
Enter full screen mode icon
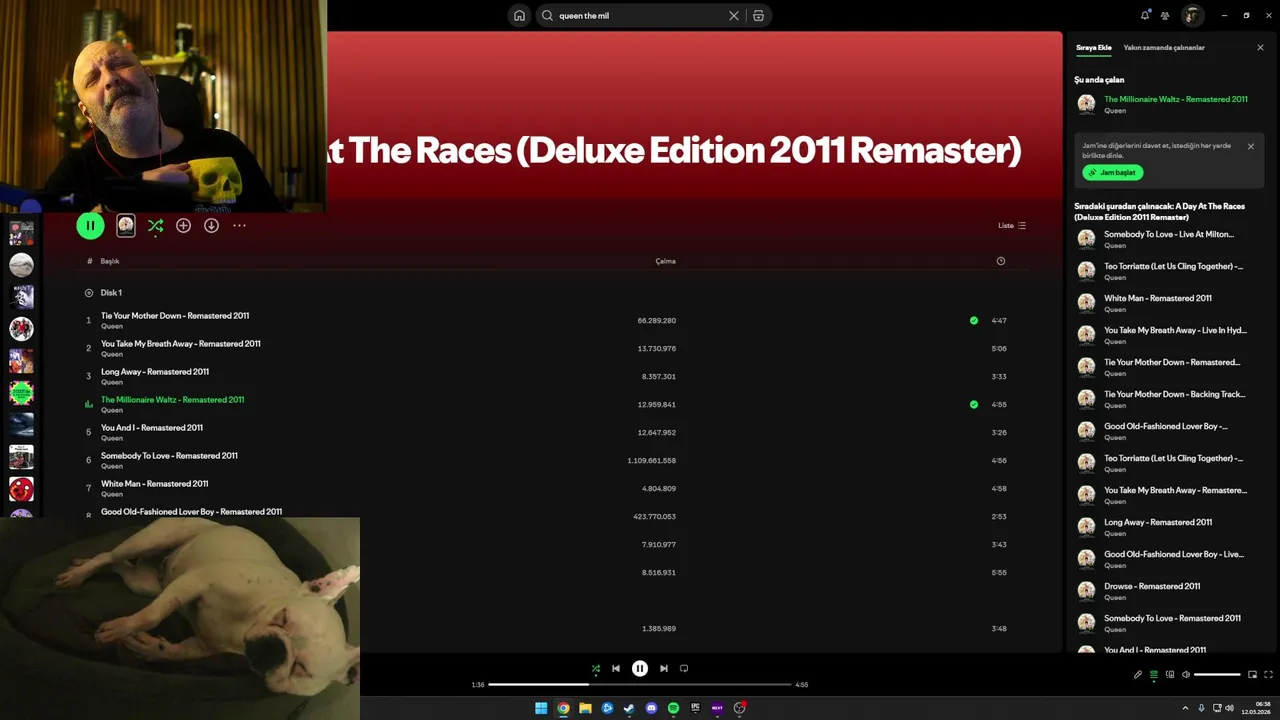pos(1269,675)
